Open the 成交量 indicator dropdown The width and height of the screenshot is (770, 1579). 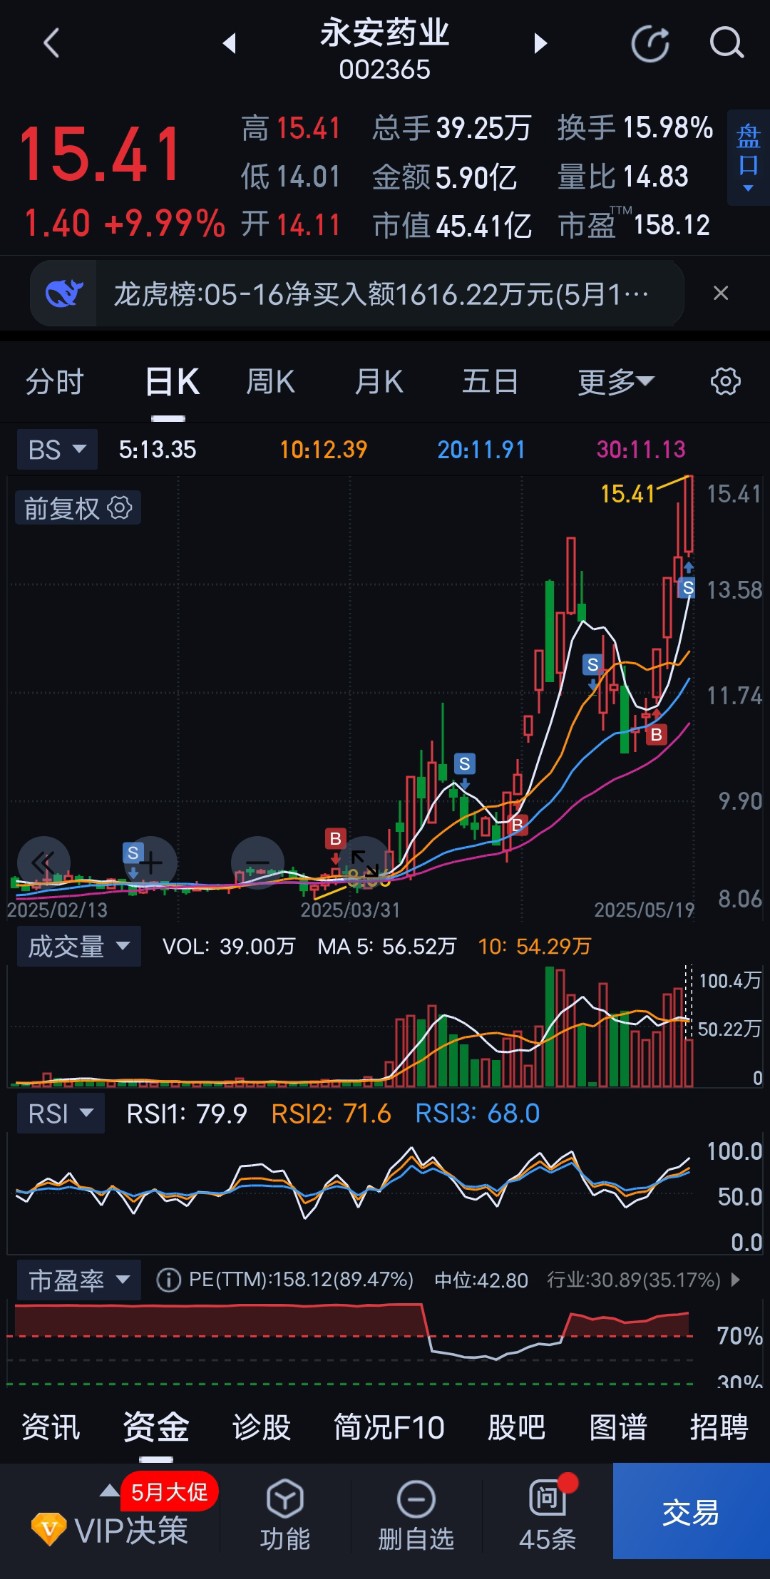79,946
